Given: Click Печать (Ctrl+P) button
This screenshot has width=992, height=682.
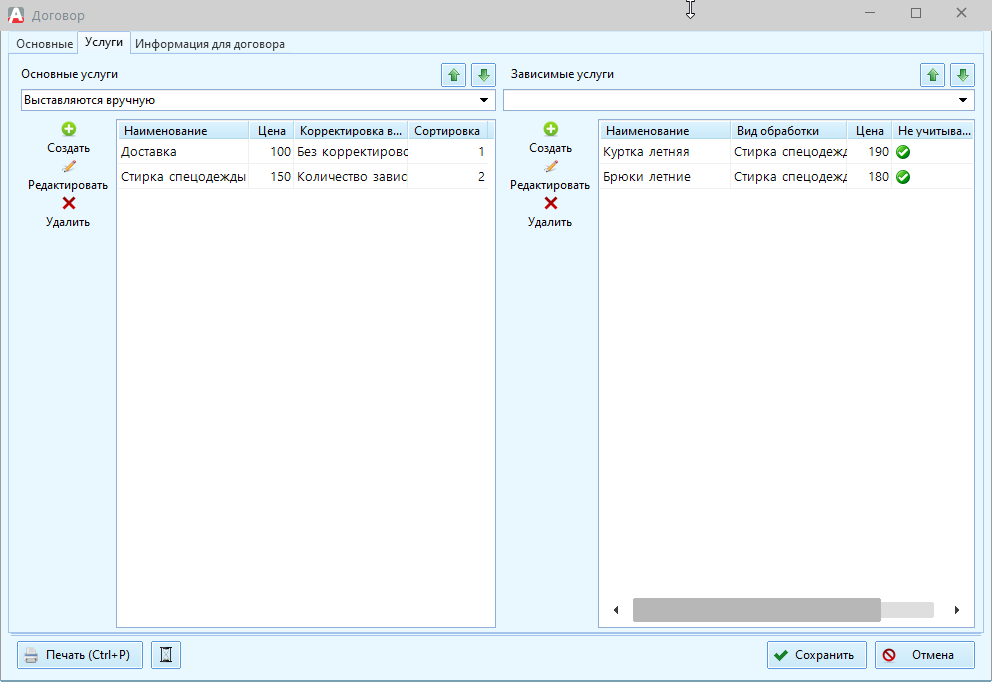Looking at the screenshot, I should (x=80, y=655).
